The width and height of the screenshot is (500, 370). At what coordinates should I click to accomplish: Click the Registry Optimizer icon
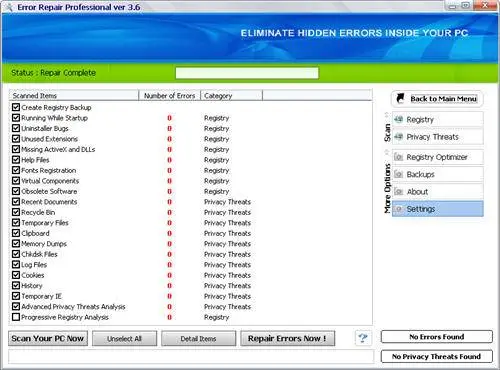398,157
